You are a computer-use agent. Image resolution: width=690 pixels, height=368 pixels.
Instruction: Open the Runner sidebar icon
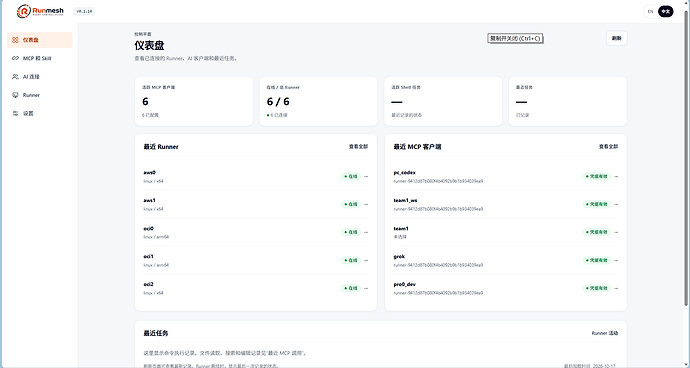coord(15,95)
